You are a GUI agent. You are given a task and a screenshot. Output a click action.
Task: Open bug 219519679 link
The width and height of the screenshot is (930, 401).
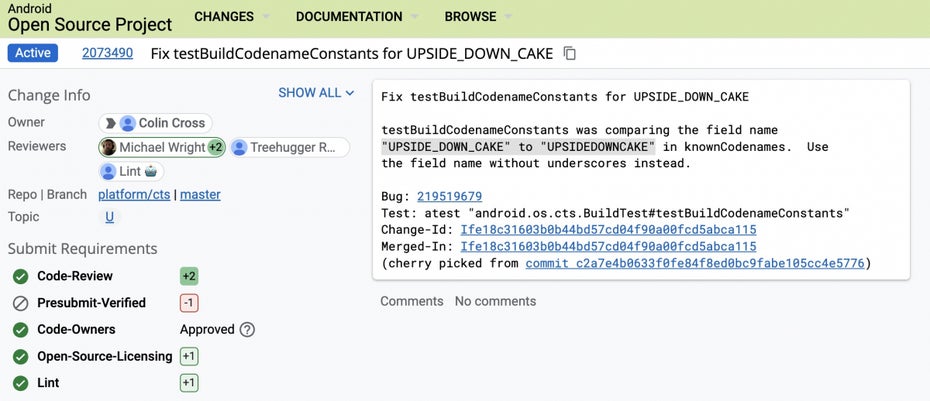pos(450,196)
